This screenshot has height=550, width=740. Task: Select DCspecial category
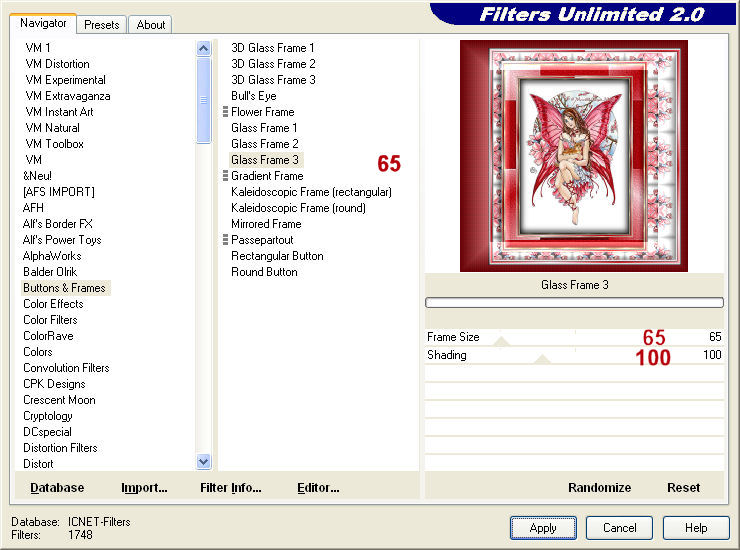click(x=47, y=432)
